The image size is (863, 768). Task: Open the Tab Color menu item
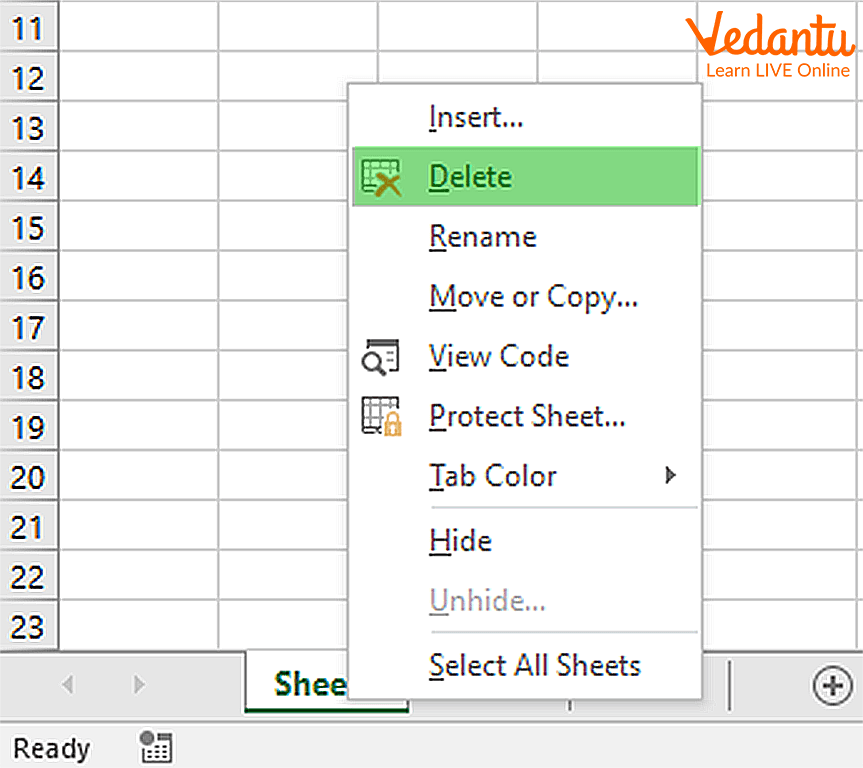pyautogui.click(x=492, y=476)
